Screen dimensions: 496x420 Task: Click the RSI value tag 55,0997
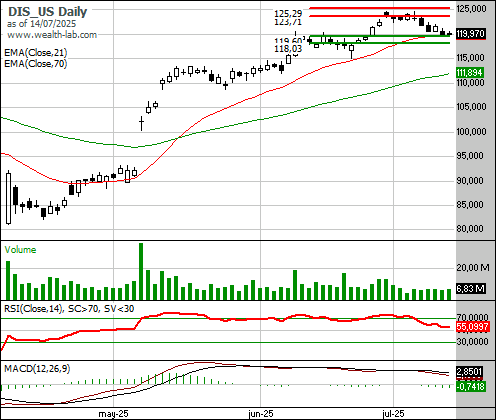click(473, 327)
